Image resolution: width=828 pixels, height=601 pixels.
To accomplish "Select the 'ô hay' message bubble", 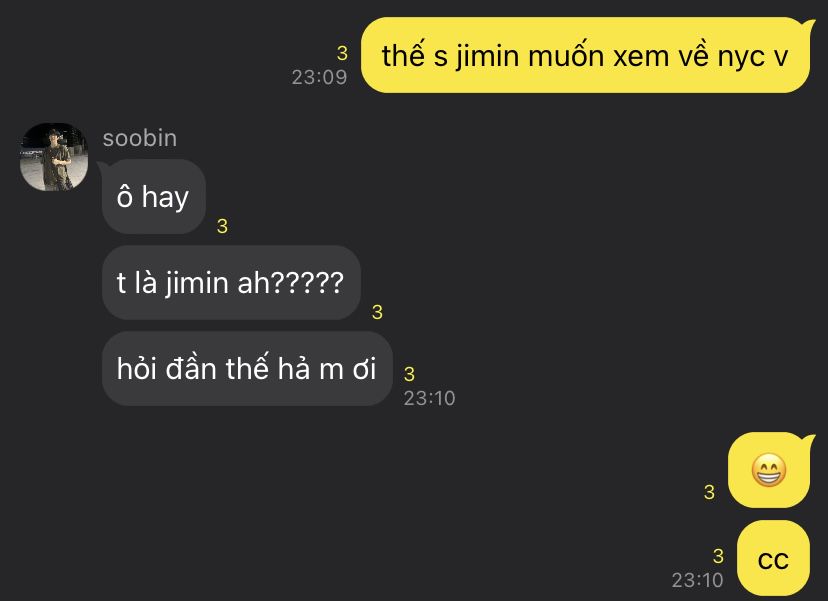I will 153,197.
